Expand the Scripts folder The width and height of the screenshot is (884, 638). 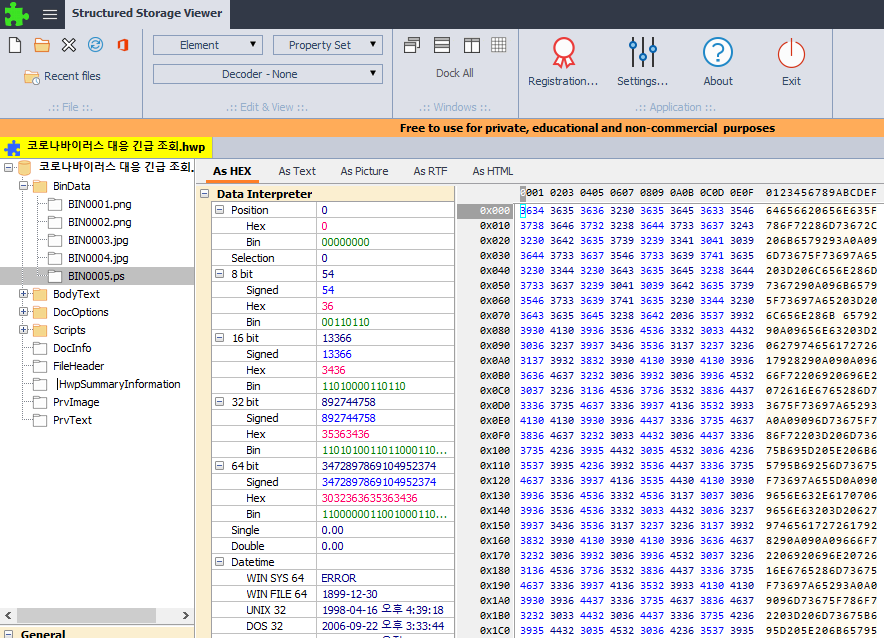[23, 330]
